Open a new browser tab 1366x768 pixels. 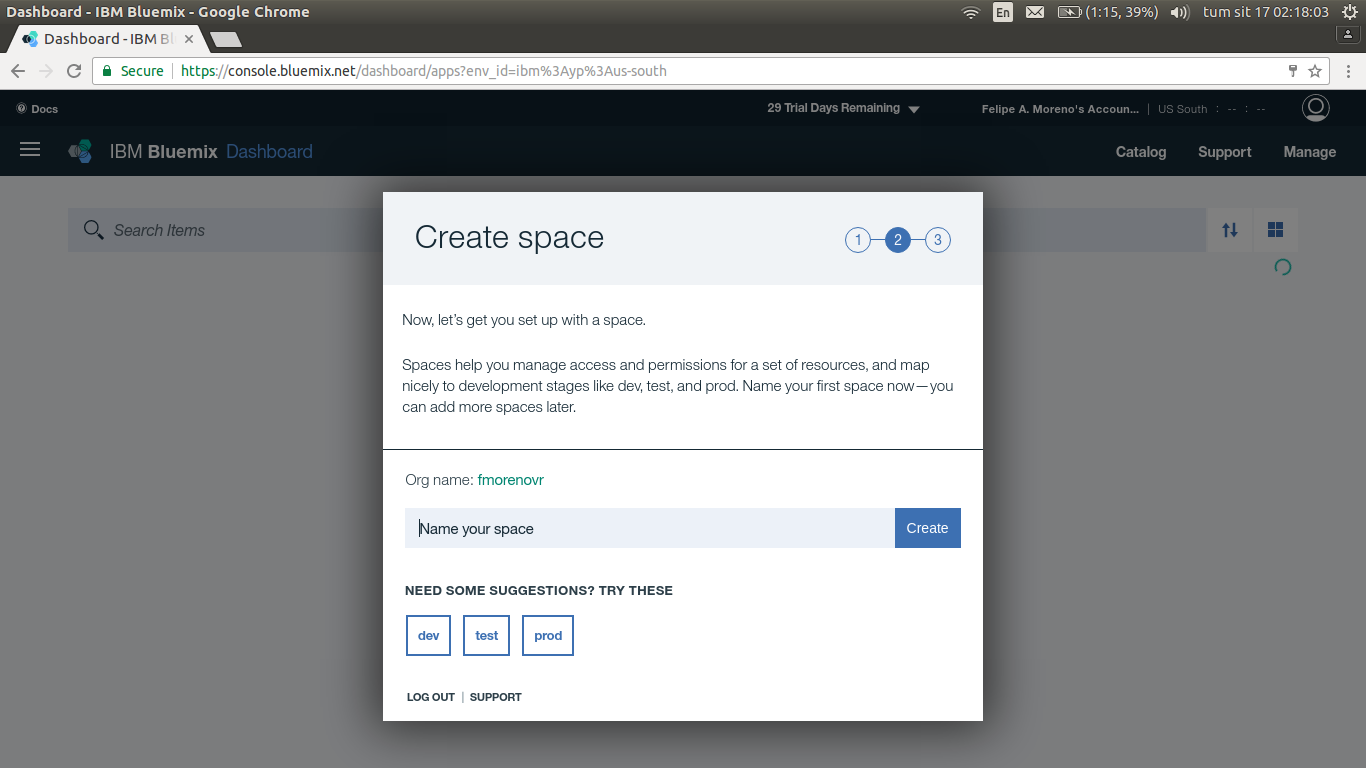click(x=226, y=40)
